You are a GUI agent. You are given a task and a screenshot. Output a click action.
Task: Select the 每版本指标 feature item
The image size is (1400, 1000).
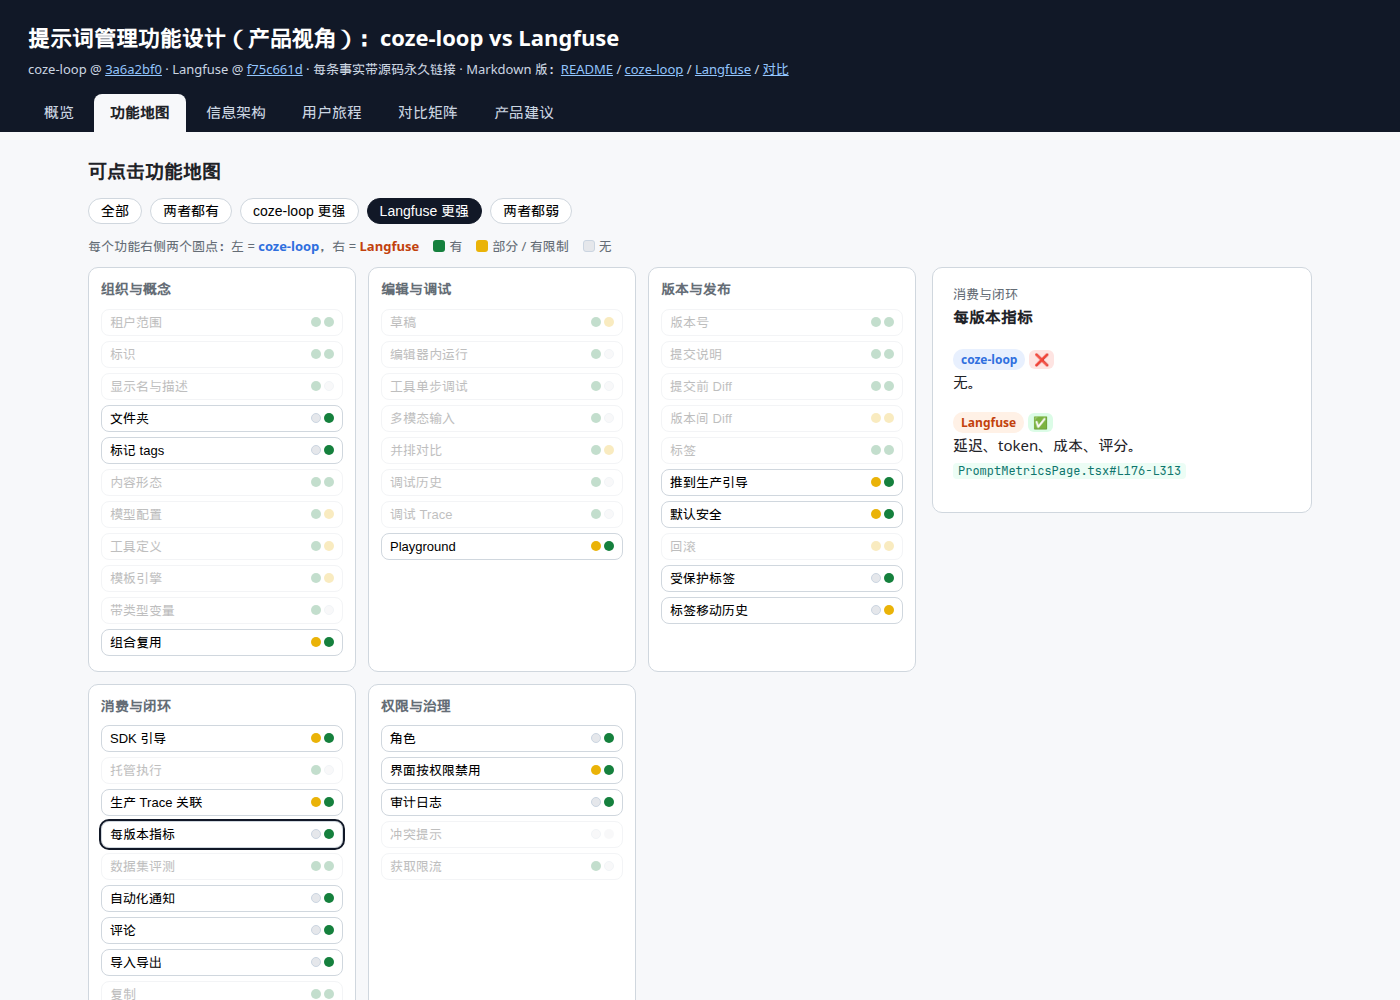click(222, 834)
